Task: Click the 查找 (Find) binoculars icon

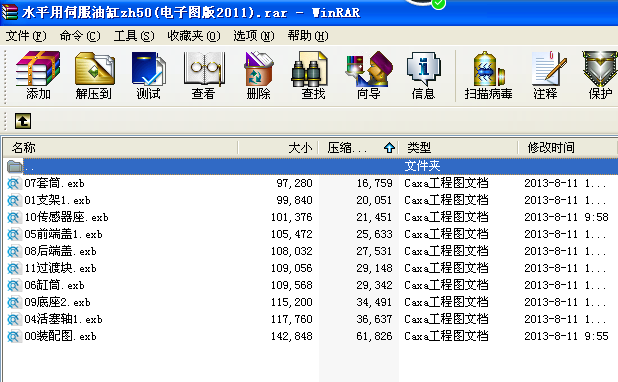Action: pos(310,69)
